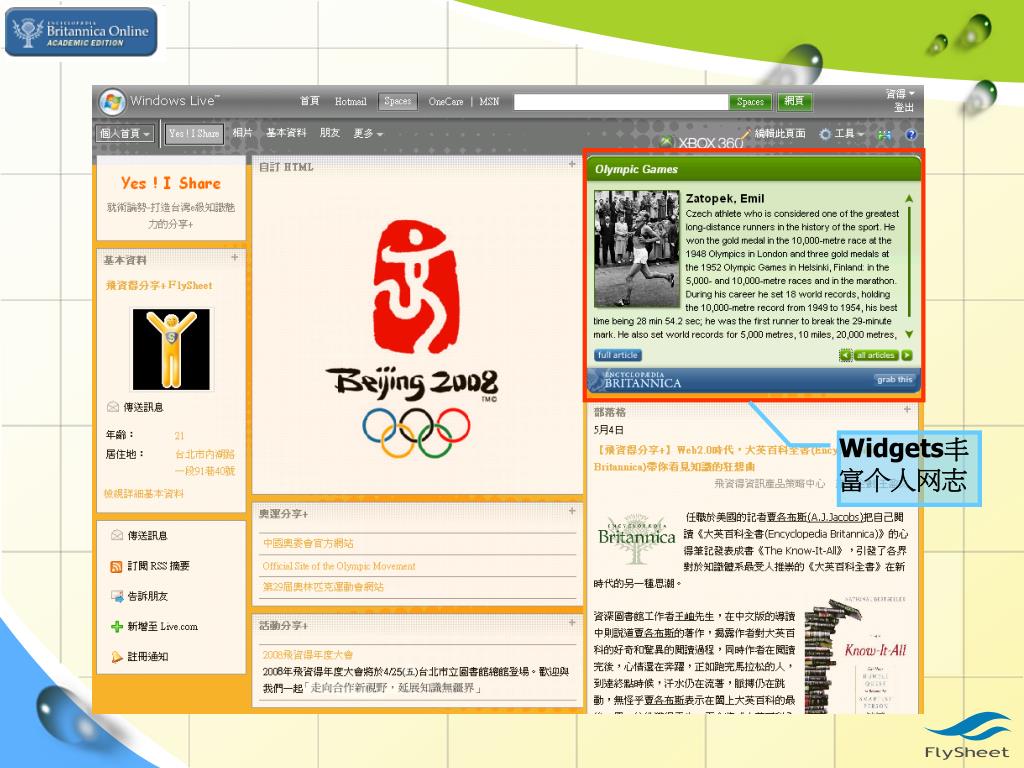Open the help question mark icon
This screenshot has height=768, width=1024.
(911, 135)
